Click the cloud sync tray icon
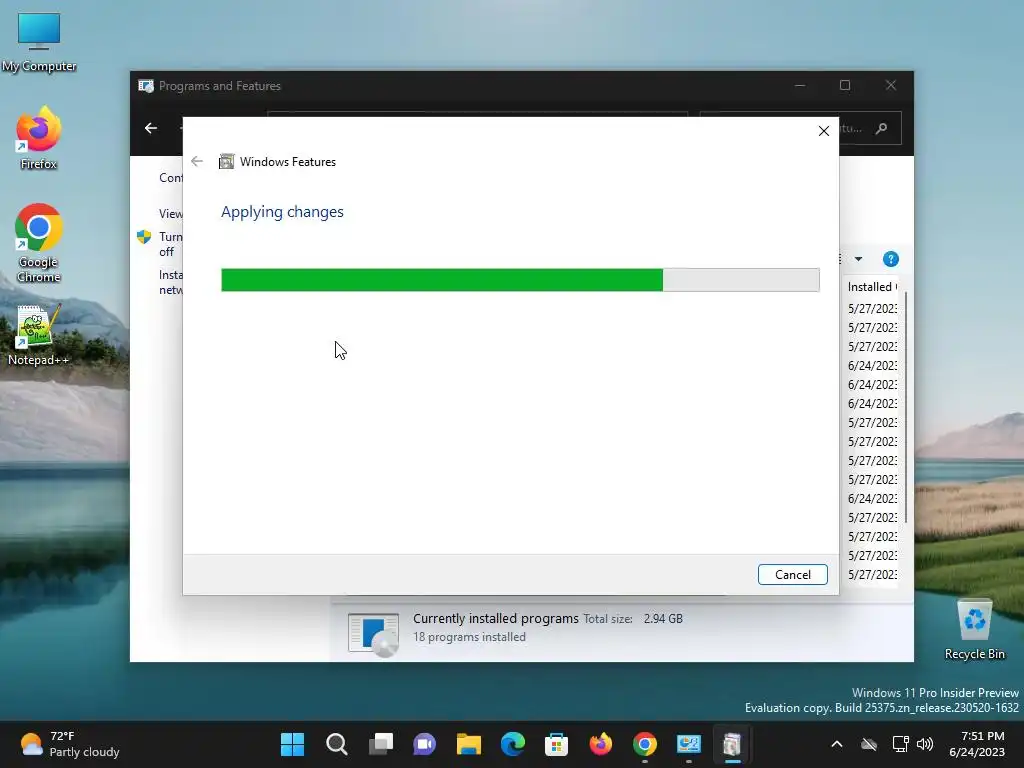The image size is (1024, 768). point(869,744)
